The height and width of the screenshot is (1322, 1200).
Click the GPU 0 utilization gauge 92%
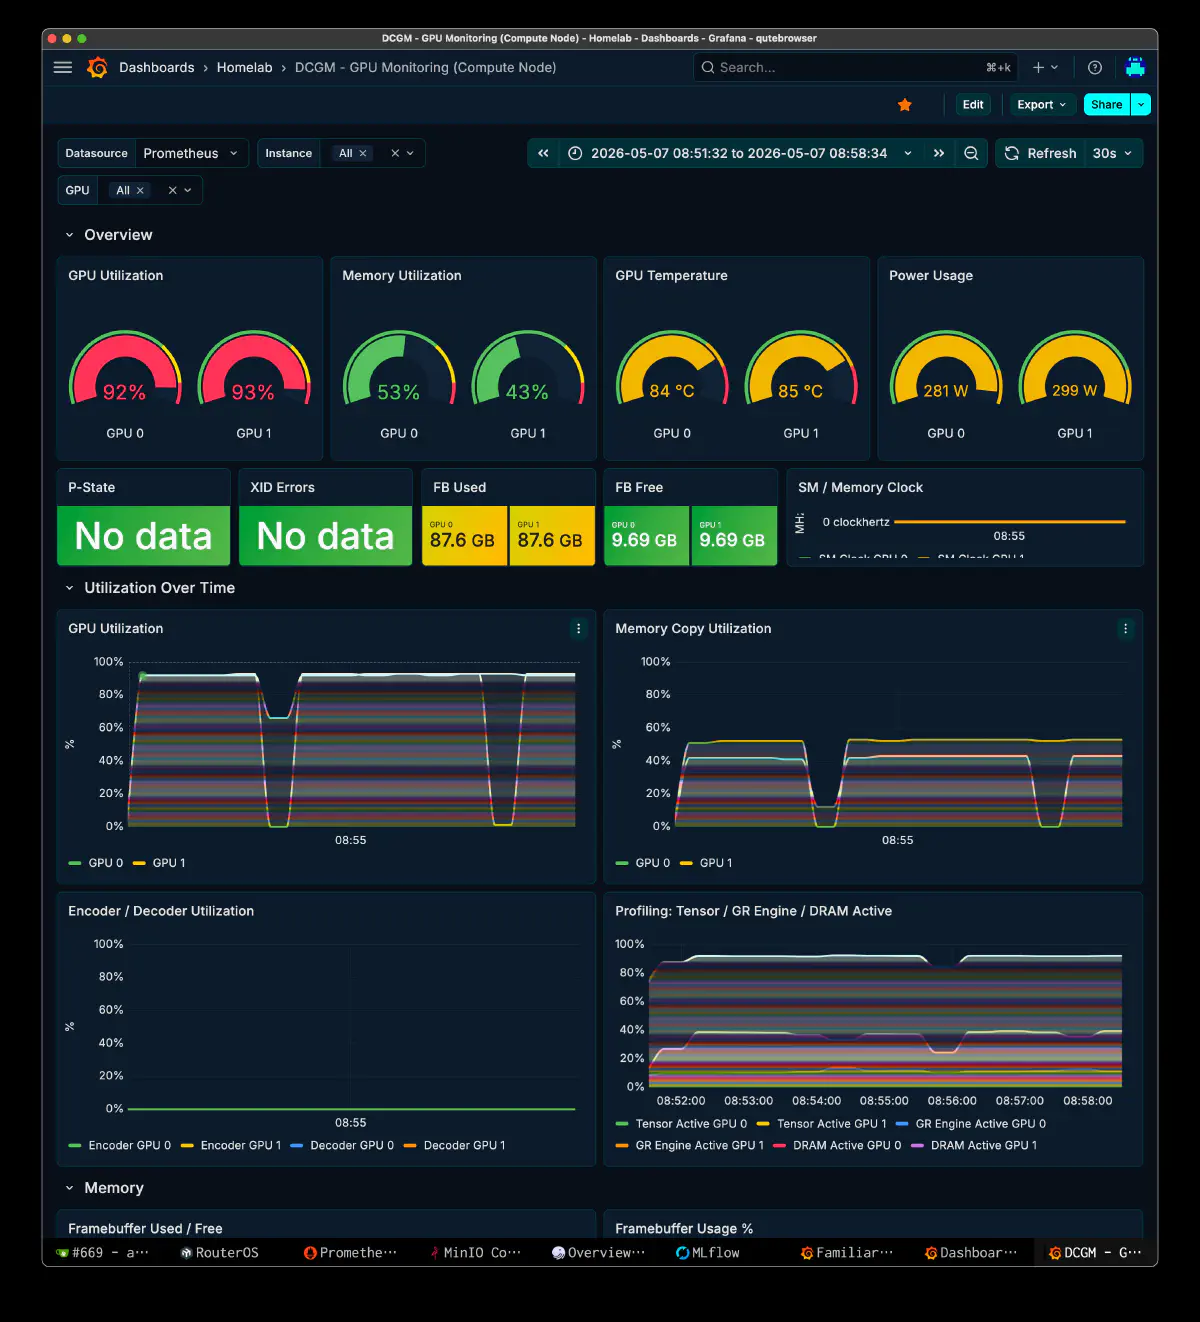tap(125, 370)
